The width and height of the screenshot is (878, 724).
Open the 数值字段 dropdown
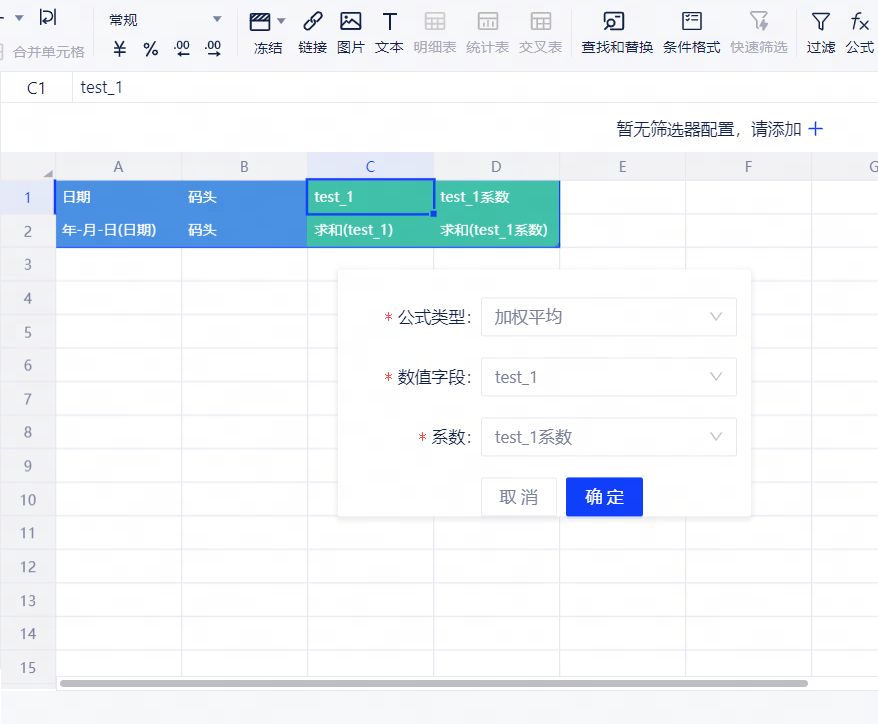(x=608, y=377)
